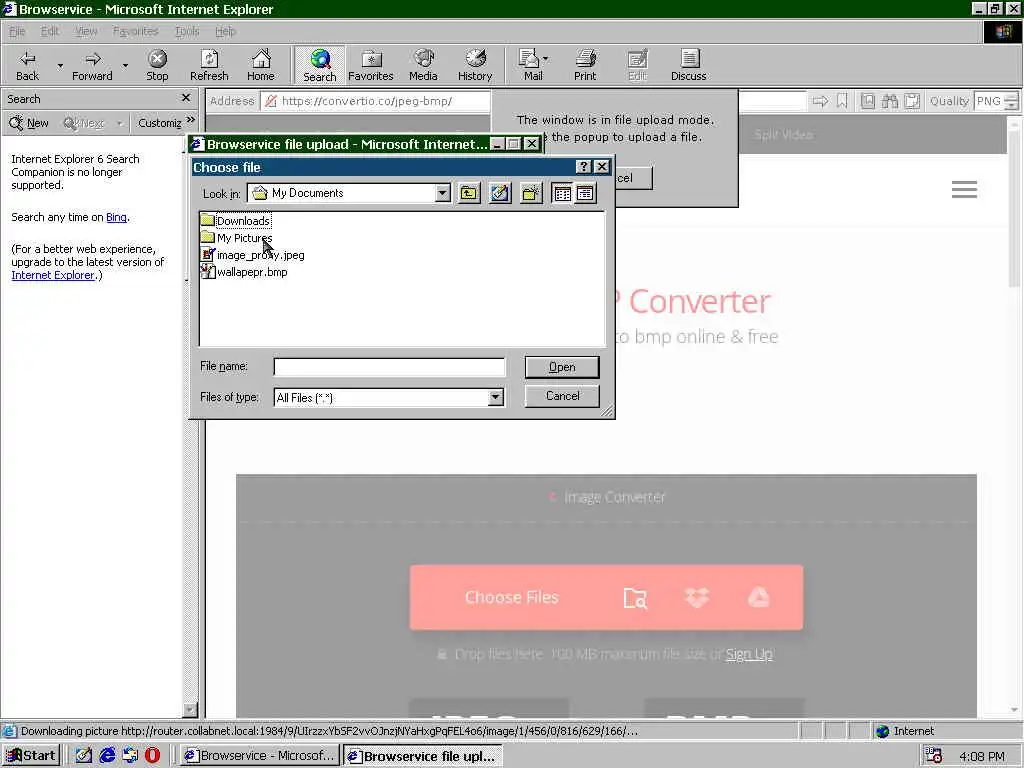Viewport: 1024px width, 768px height.
Task: Toggle the Search toolbar button
Action: (319, 65)
